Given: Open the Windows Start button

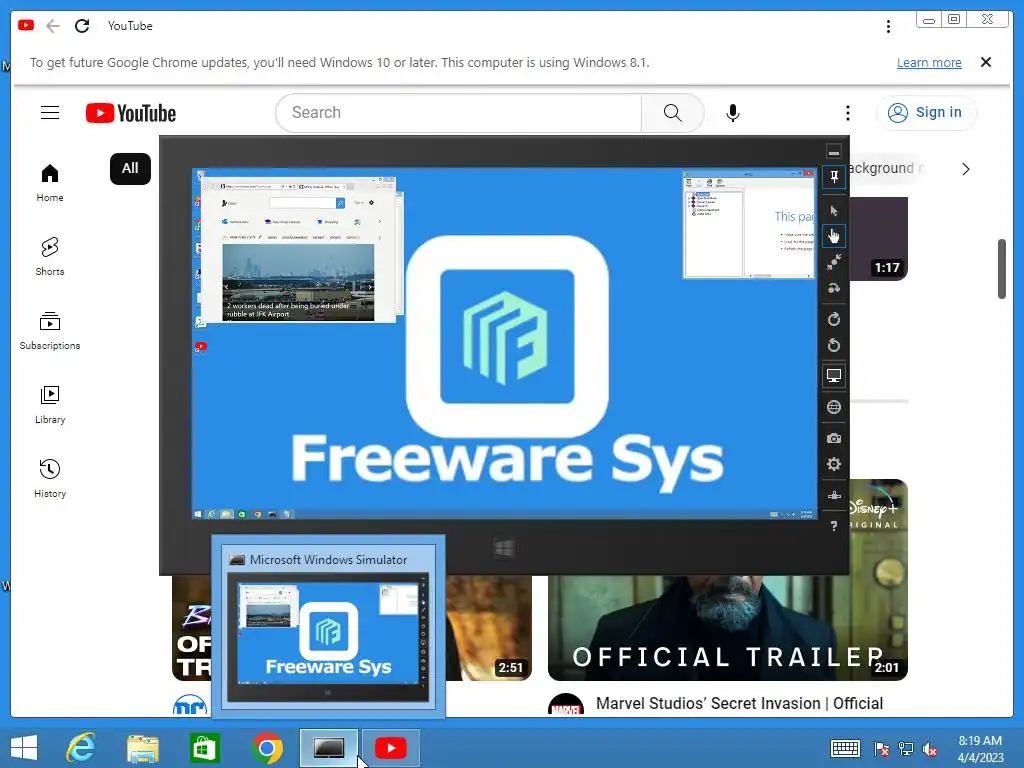Looking at the screenshot, I should click(x=24, y=748).
